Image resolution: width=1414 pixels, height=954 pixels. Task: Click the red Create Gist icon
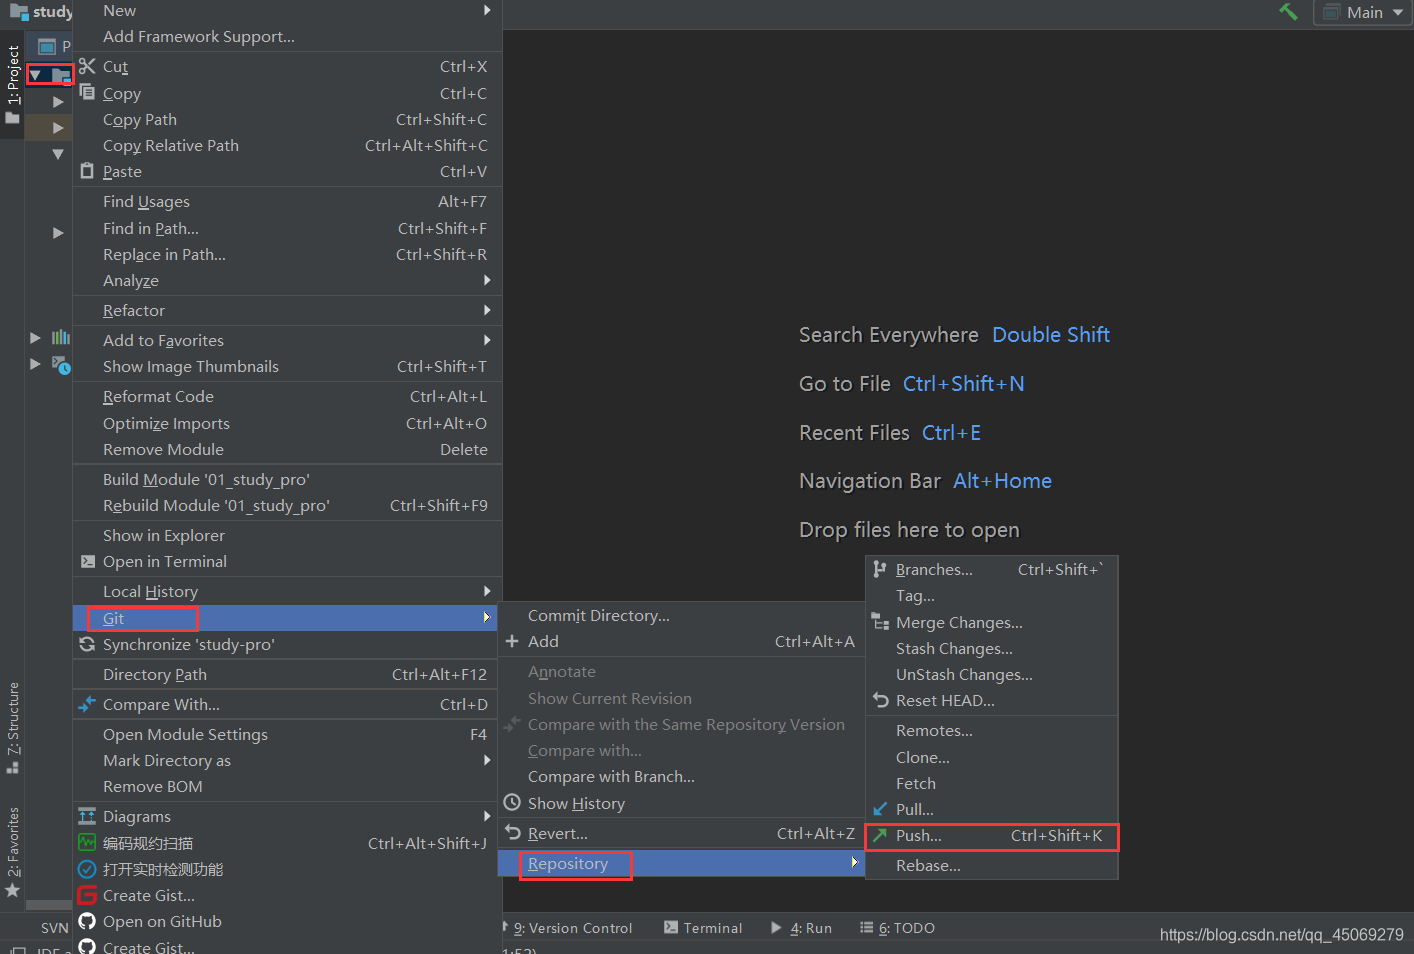(x=87, y=895)
